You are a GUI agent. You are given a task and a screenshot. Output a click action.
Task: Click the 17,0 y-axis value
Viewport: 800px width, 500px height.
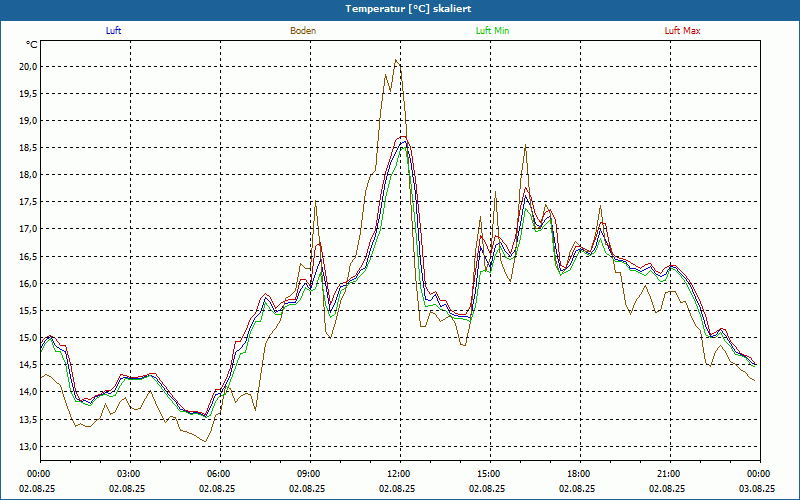tap(29, 229)
